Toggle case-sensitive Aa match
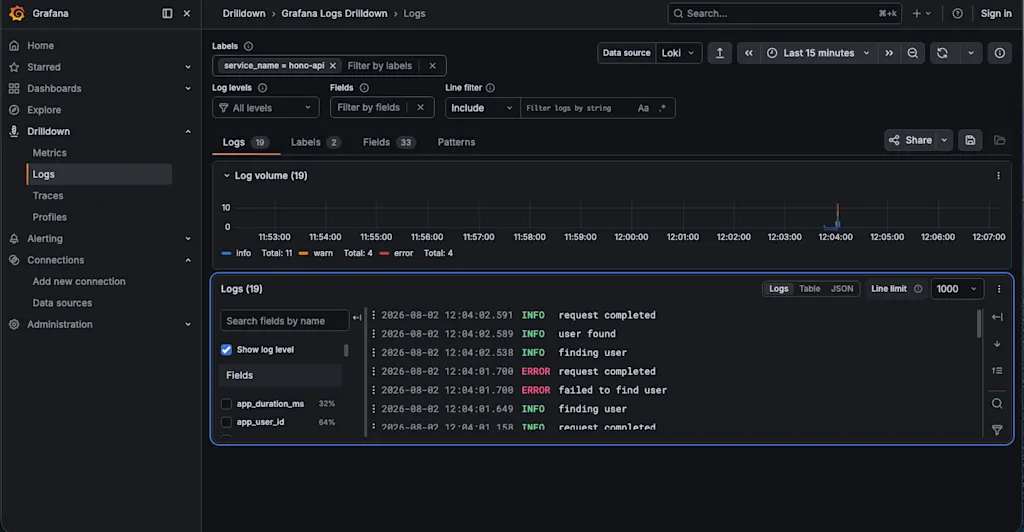Image resolution: width=1024 pixels, height=532 pixels. (643, 108)
